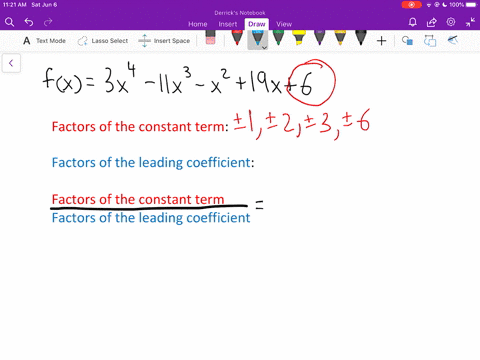Image resolution: width=480 pixels, height=360 pixels.
Task: Tap the "Derrick's Notebook" title
Action: (x=240, y=13)
